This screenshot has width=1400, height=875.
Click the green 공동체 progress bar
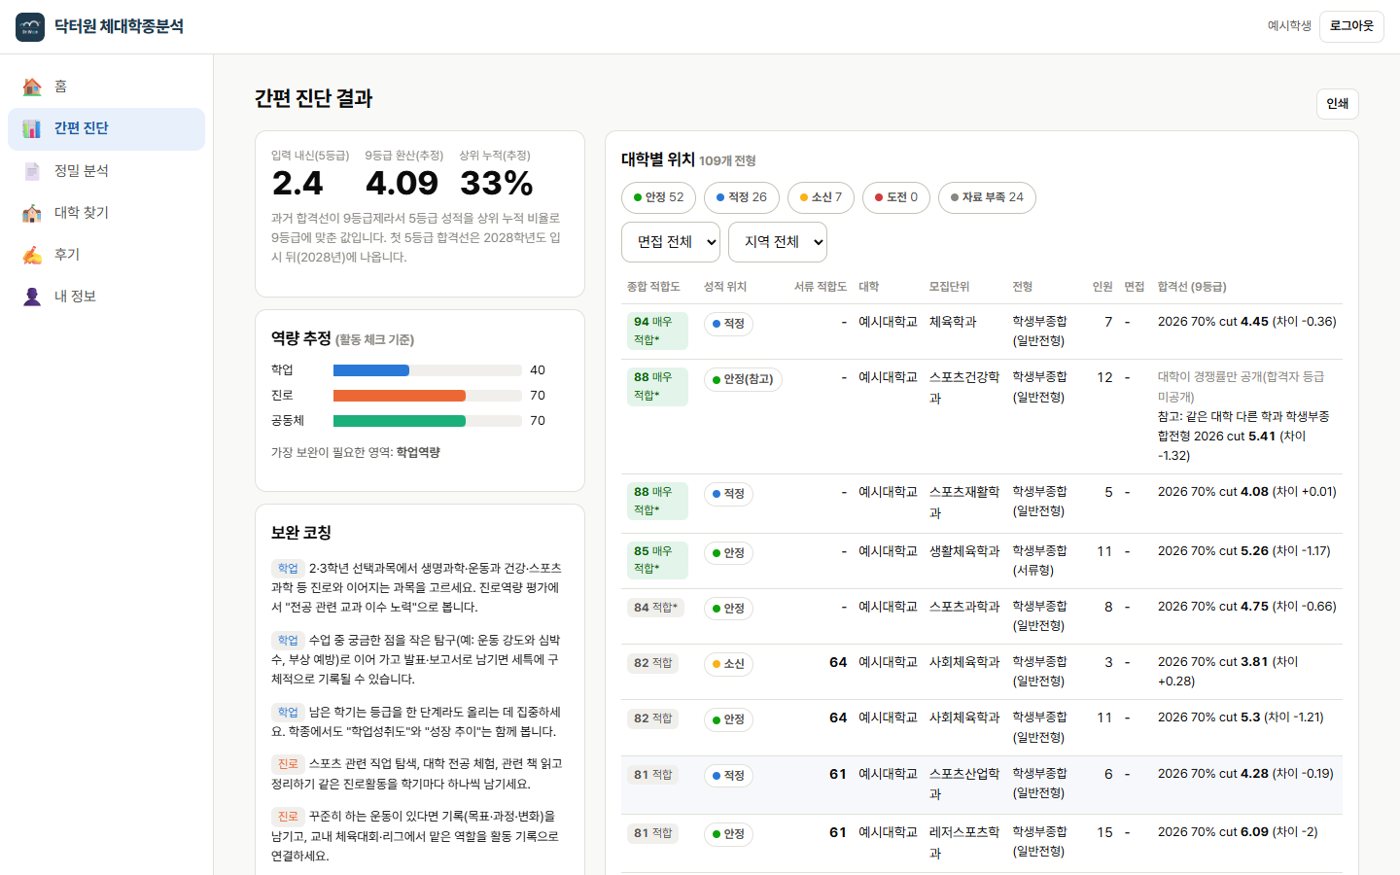tap(399, 421)
